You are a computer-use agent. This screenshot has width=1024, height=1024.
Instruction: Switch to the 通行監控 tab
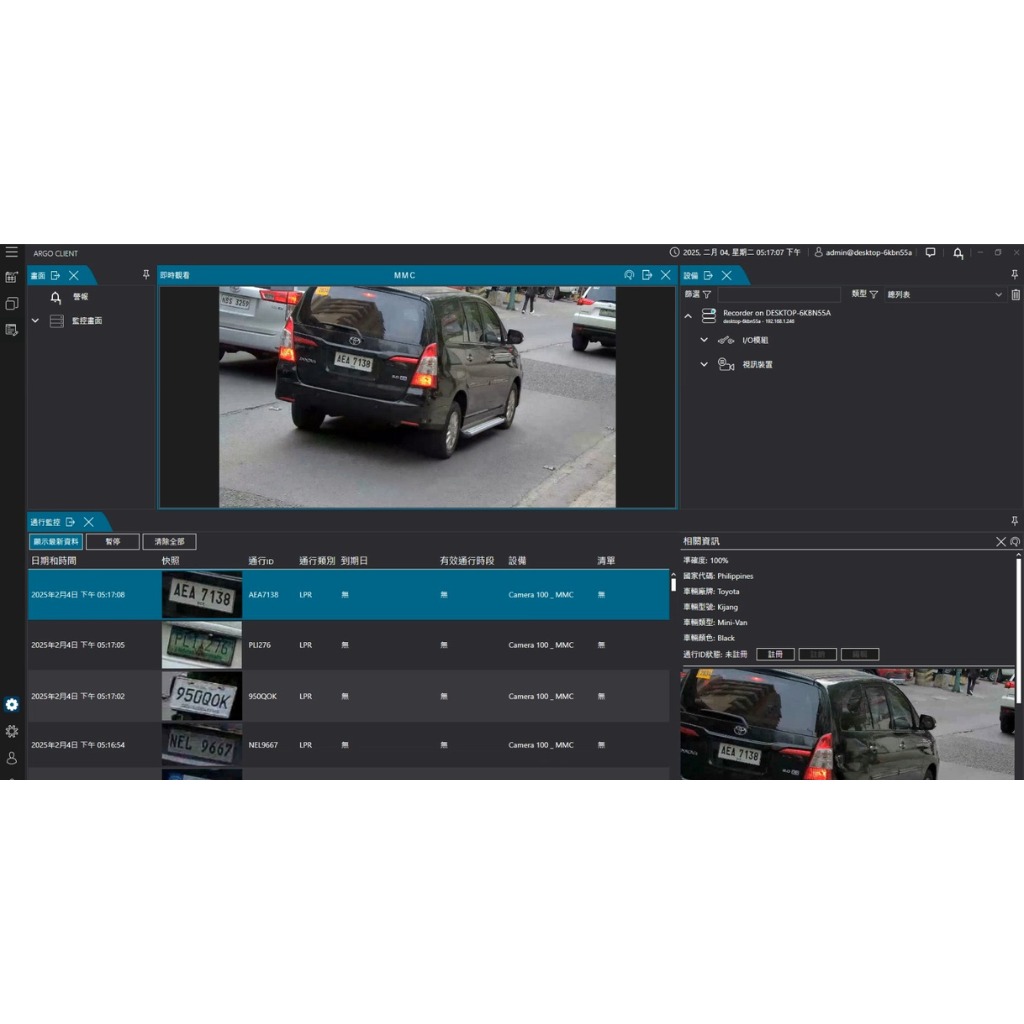tap(46, 522)
